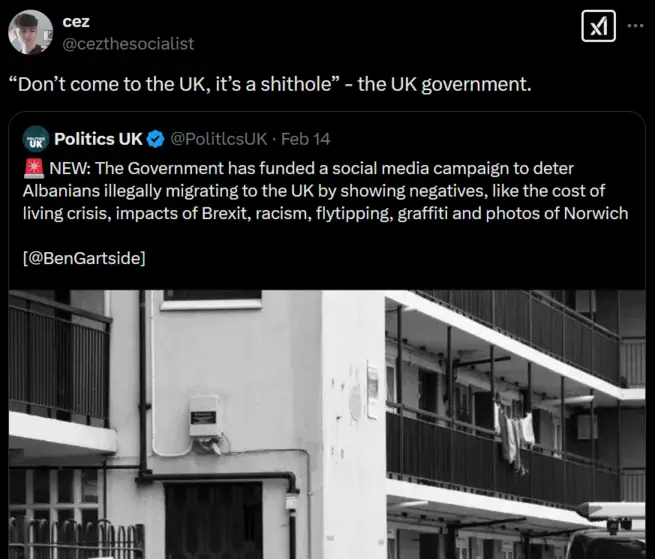Click the alarm box on the photo's wall
655x559 pixels.
tap(204, 414)
